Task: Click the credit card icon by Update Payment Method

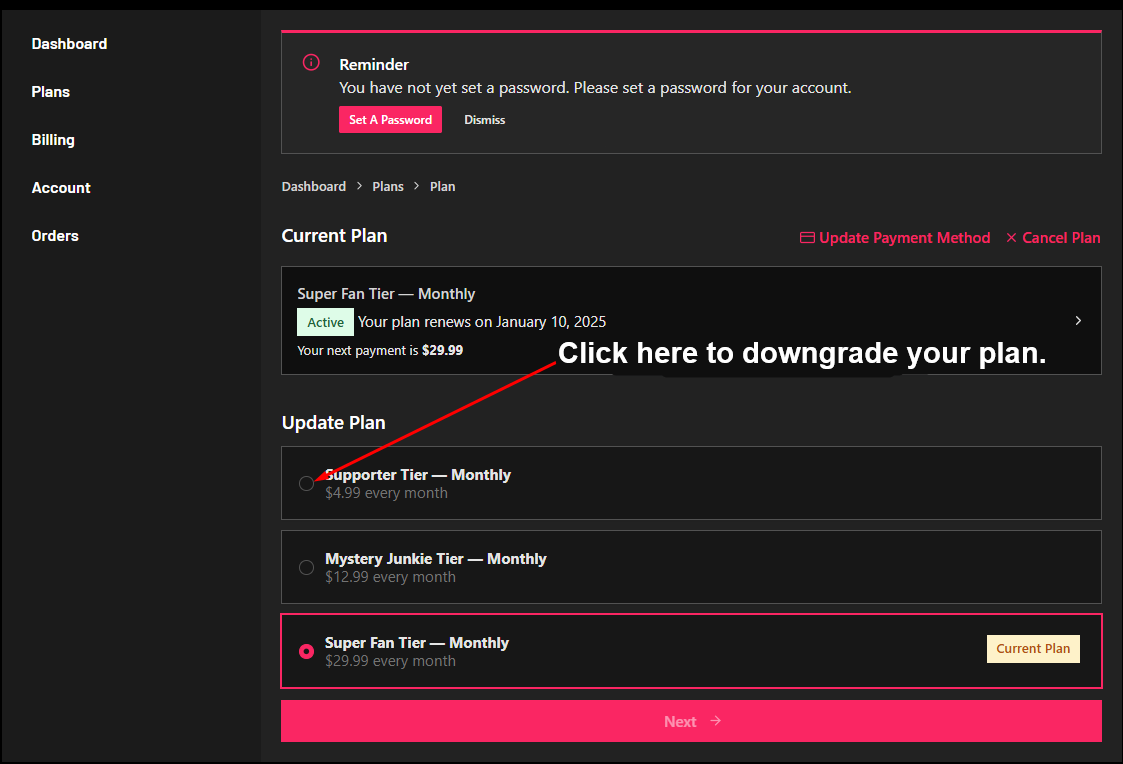Action: (807, 238)
